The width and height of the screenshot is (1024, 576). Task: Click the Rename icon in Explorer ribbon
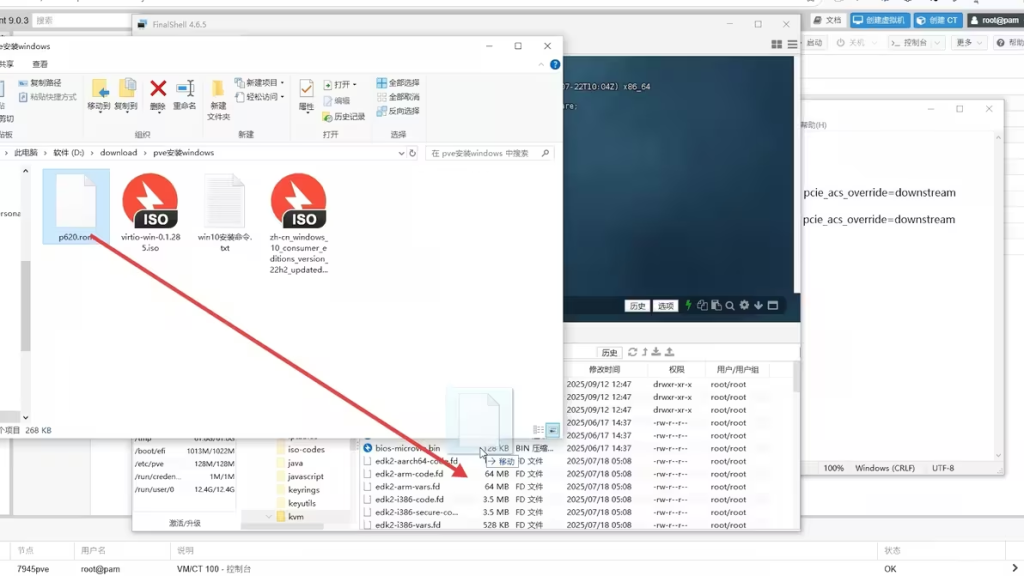pyautogui.click(x=185, y=94)
